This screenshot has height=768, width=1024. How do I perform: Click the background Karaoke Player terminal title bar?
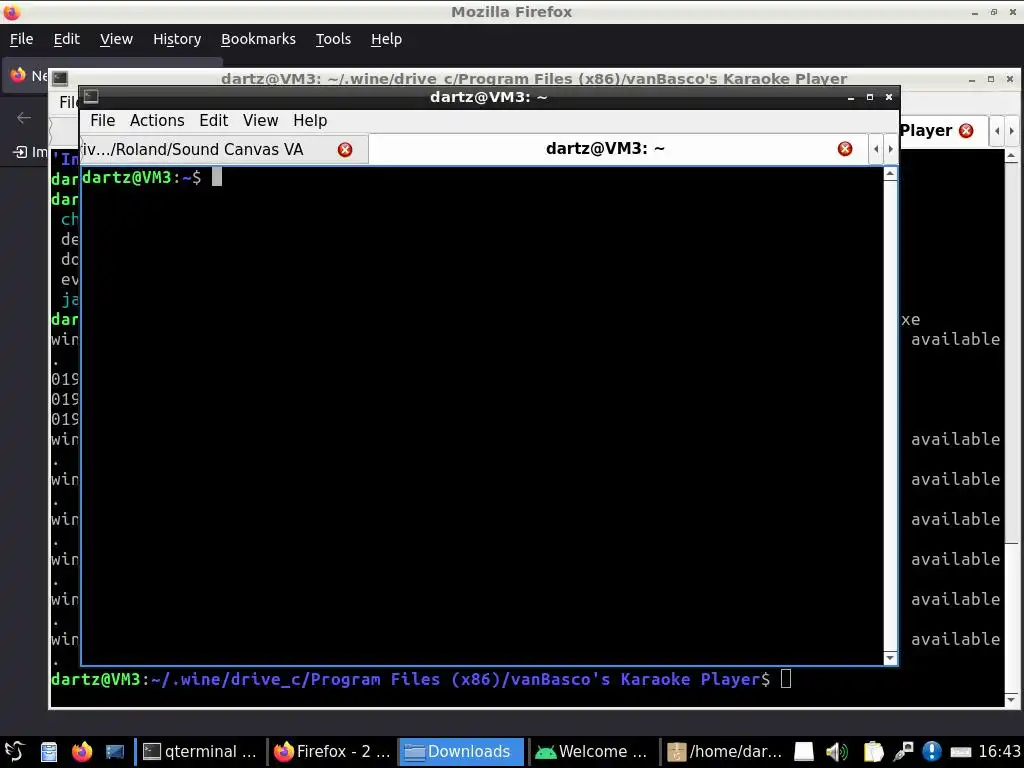534,78
